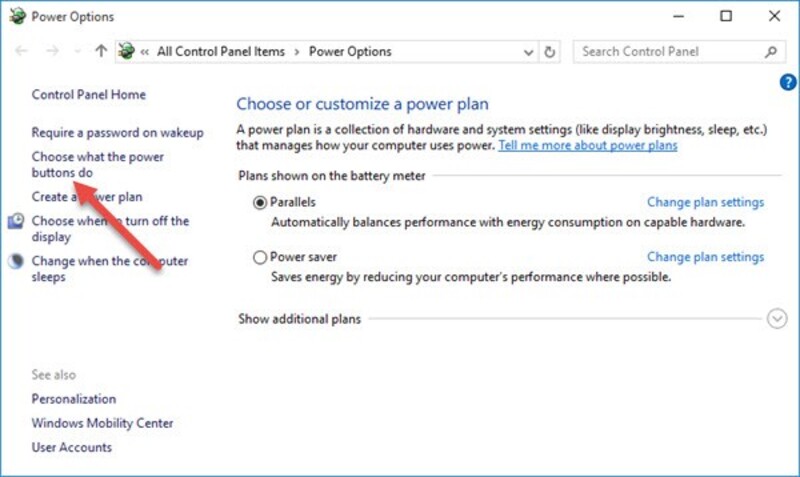Change plan settings for Parallels
This screenshot has width=800, height=477.
point(706,202)
